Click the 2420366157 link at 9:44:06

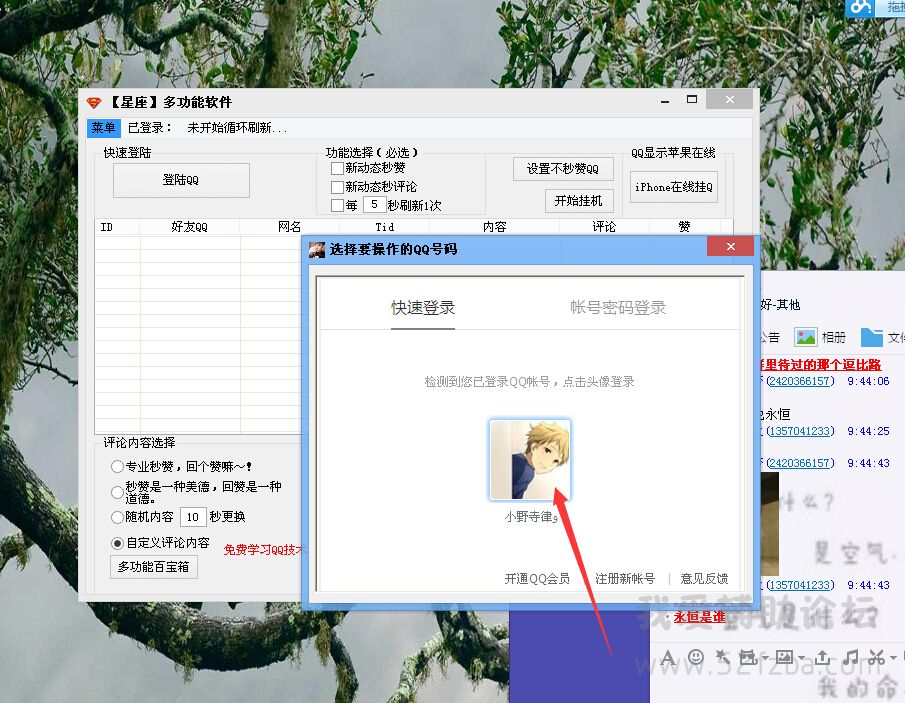pyautogui.click(x=800, y=381)
